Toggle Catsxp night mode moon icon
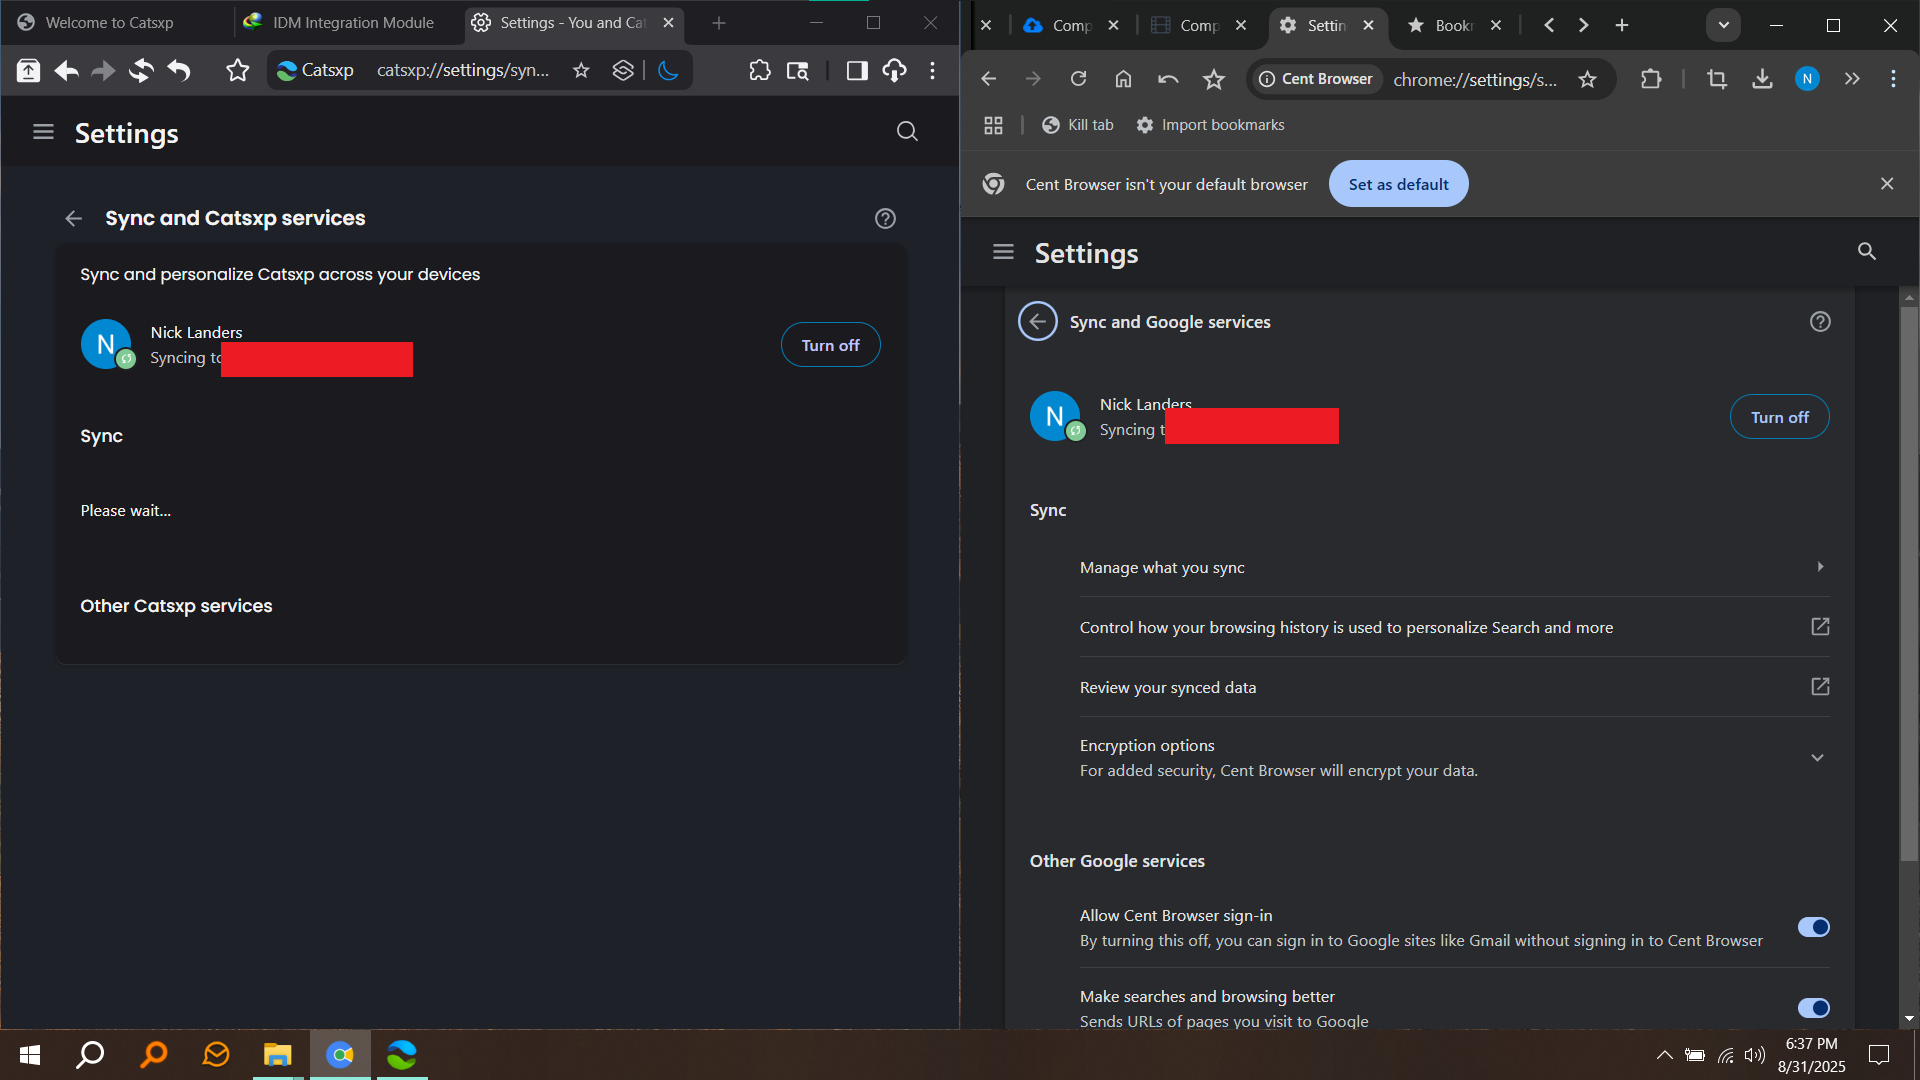Screen dimensions: 1920x1080 (x=668, y=70)
